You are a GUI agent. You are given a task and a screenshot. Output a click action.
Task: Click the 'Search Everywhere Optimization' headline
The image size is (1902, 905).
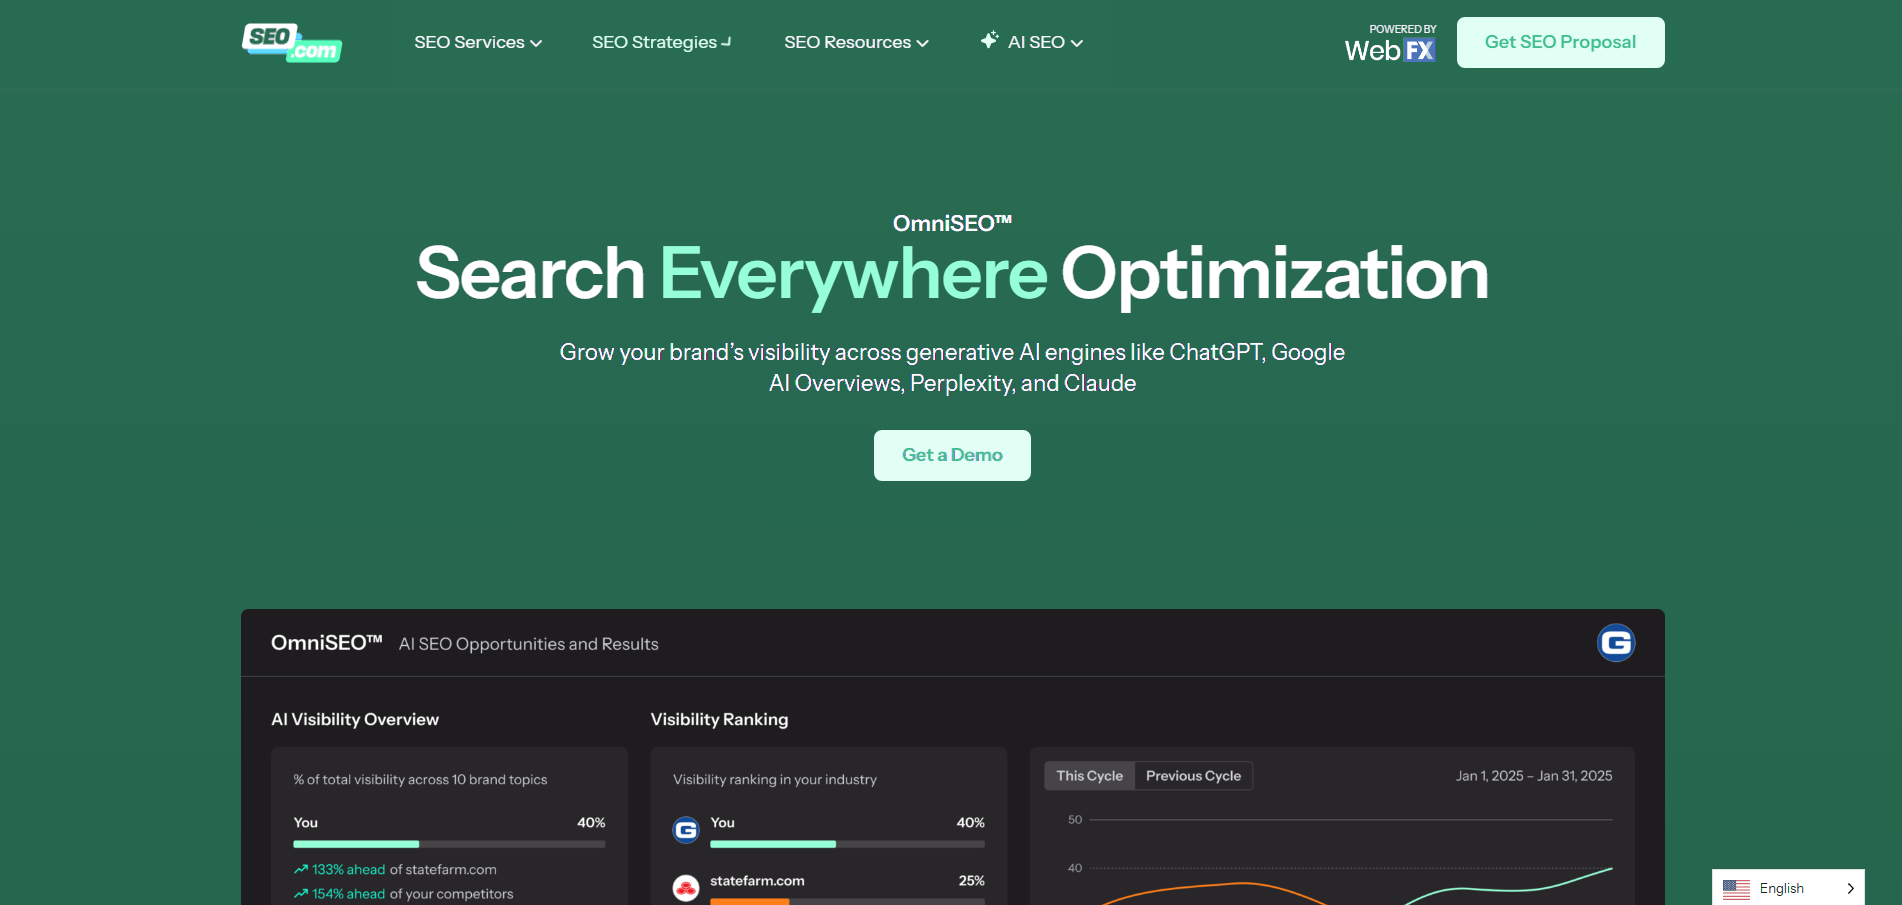952,273
